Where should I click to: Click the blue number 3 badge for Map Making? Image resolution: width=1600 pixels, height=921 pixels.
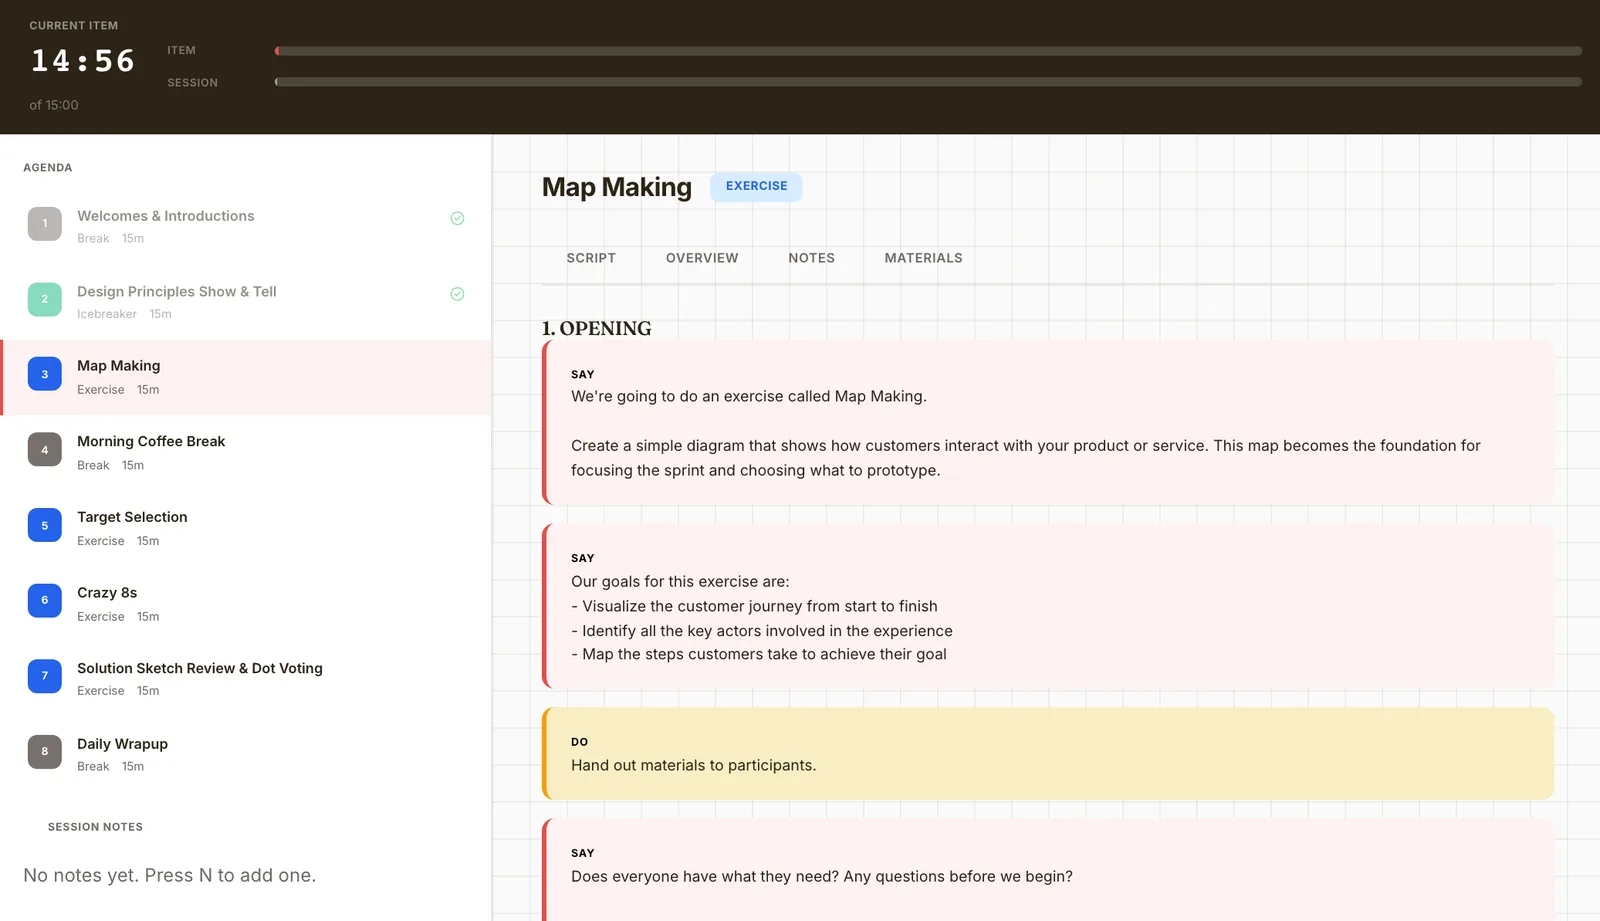(44, 374)
